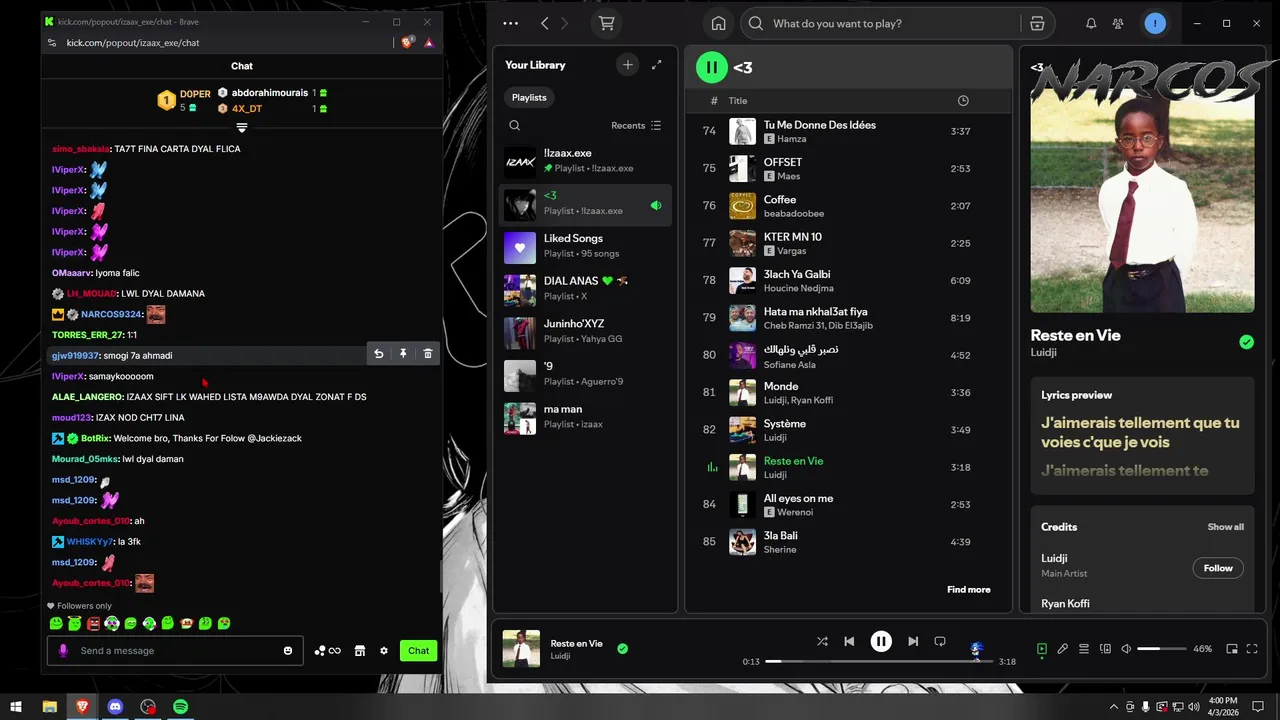Open the Juninho'XYZ playlist
Image resolution: width=1280 pixels, height=720 pixels.
click(585, 331)
